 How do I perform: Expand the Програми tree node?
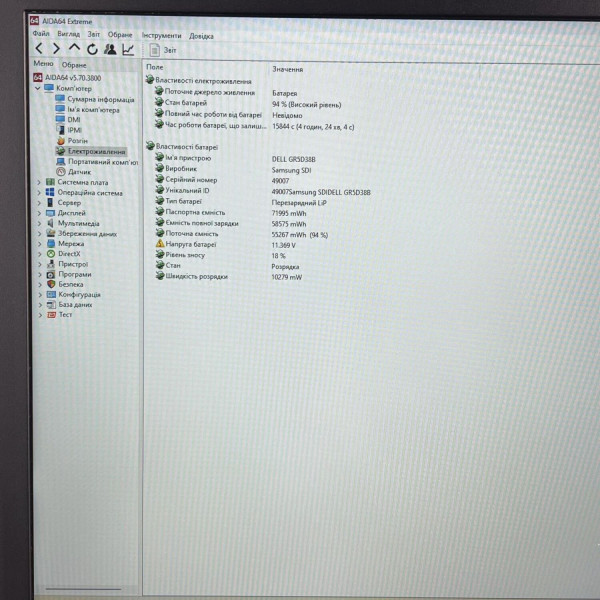pos(40,275)
